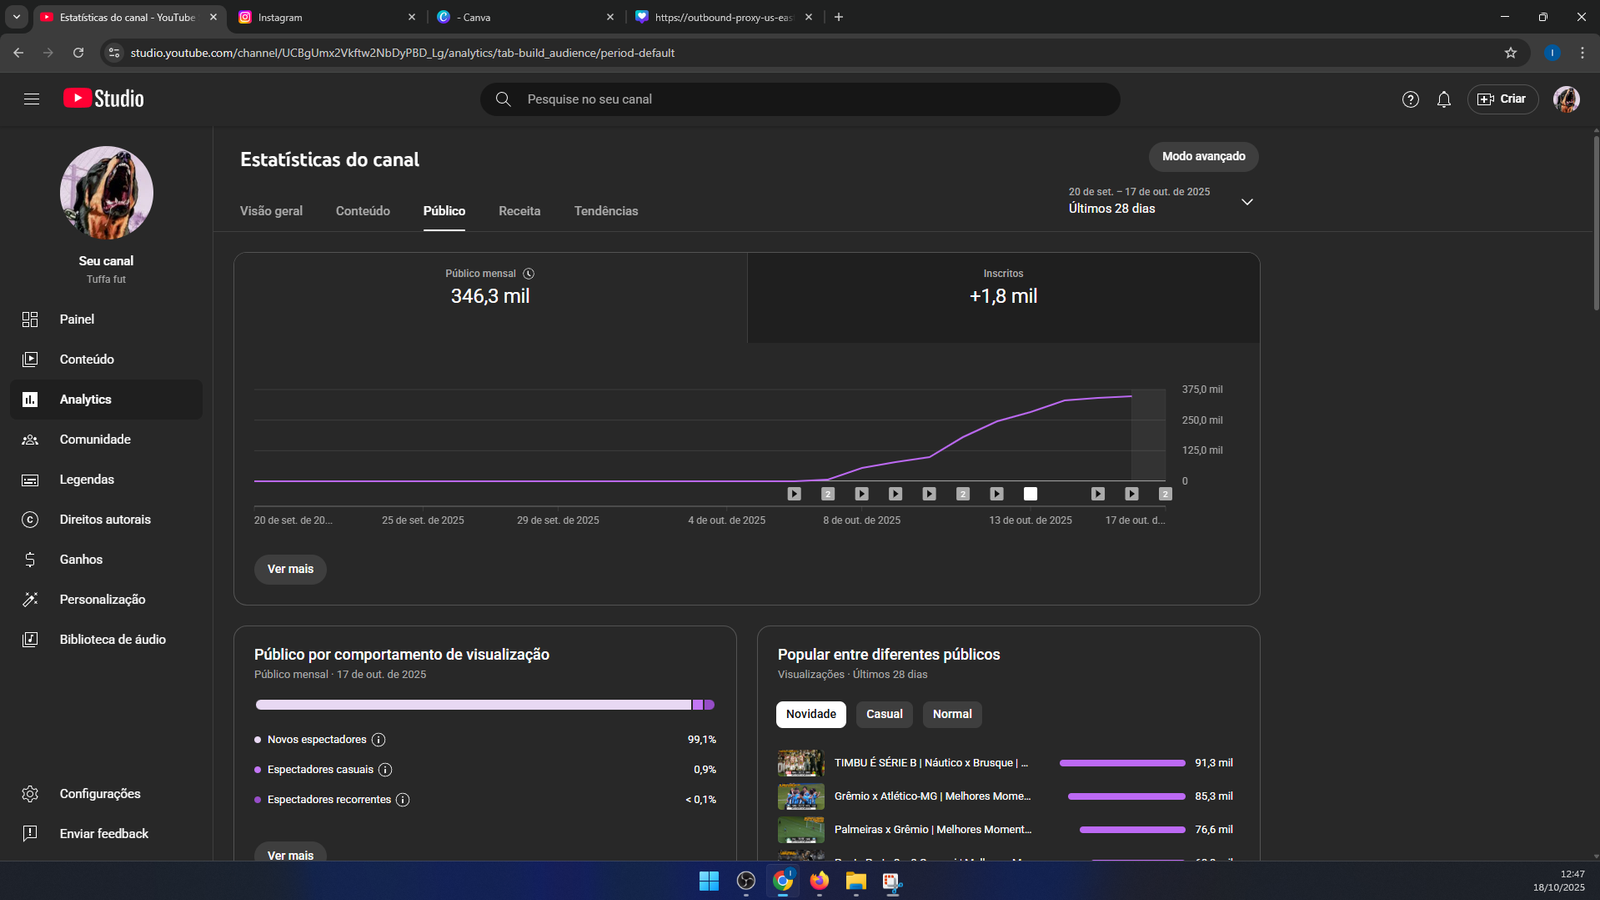Click the notifications bell icon
Screen dimensions: 1600x900
(x=1443, y=99)
